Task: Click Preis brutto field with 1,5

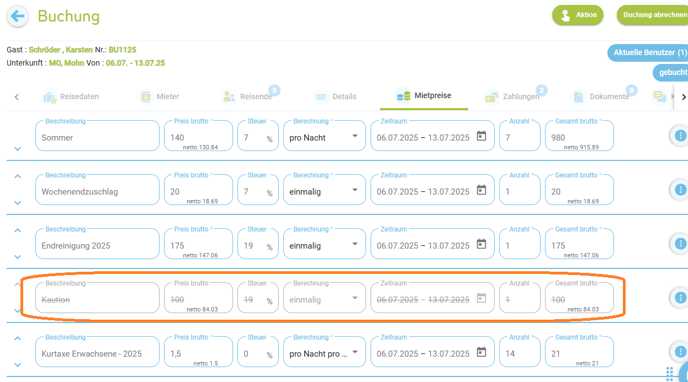Action: click(198, 352)
